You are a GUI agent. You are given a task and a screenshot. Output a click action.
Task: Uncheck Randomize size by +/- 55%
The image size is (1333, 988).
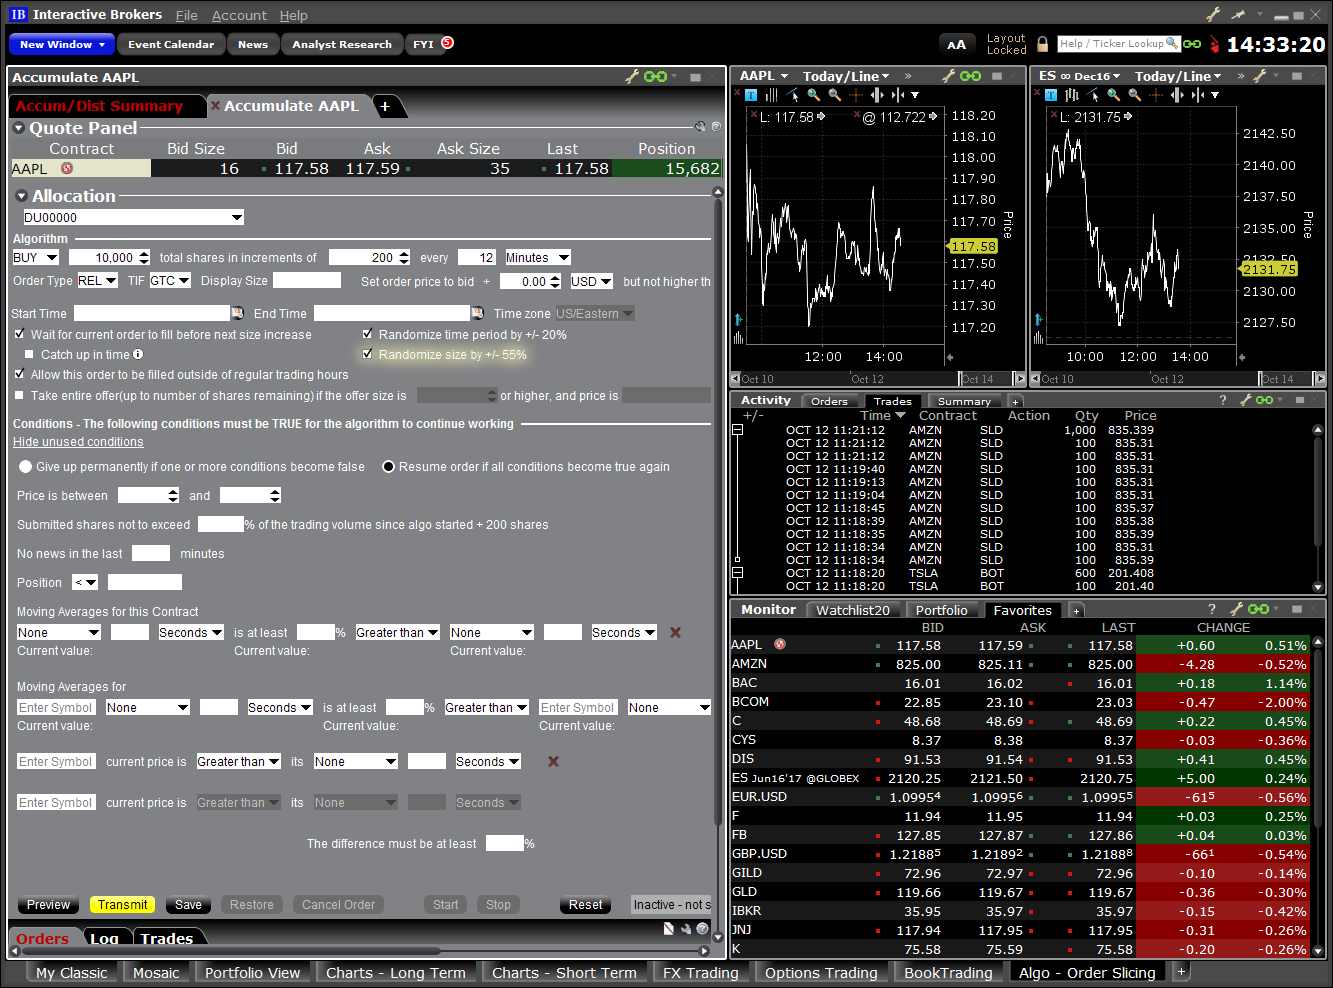(368, 353)
